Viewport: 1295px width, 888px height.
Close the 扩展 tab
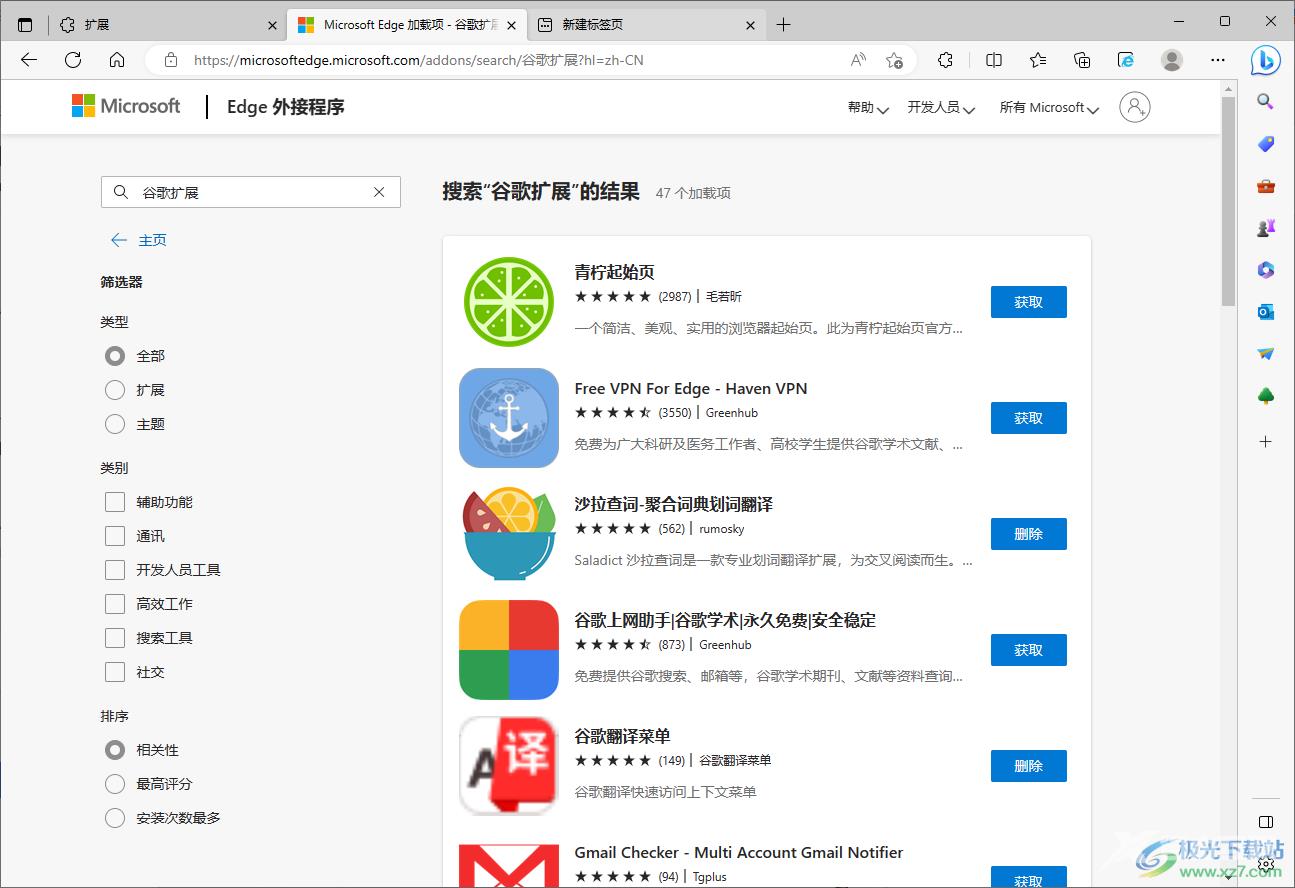(273, 25)
